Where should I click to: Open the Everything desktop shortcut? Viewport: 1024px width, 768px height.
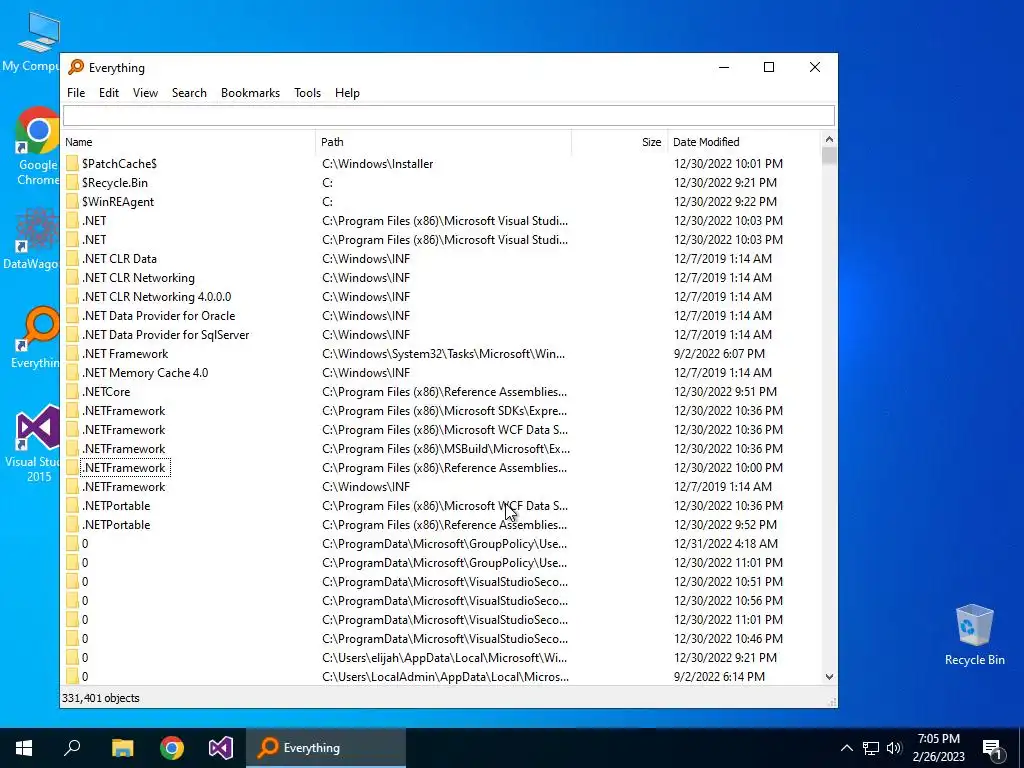coord(36,337)
